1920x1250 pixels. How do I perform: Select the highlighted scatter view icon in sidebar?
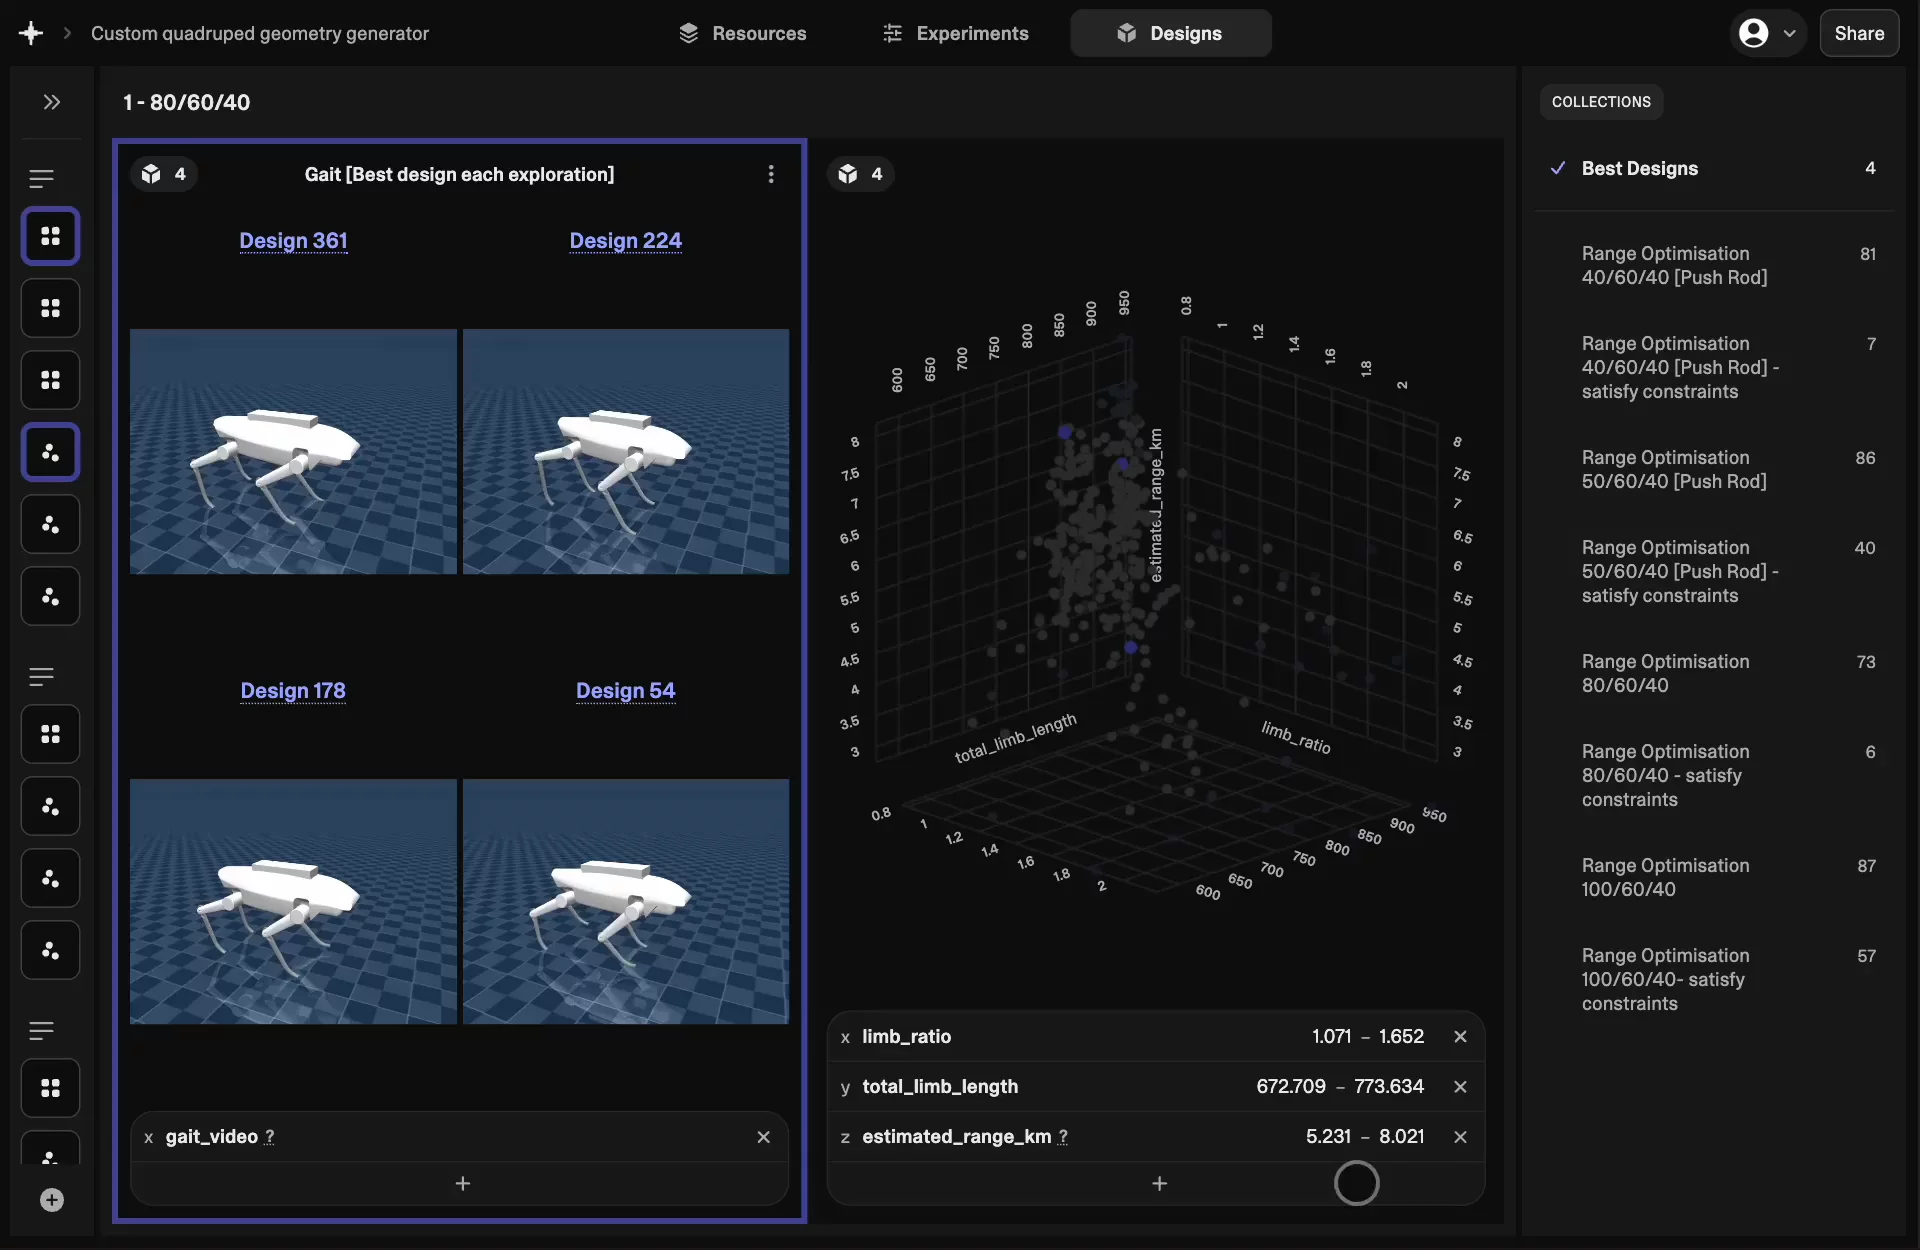pyautogui.click(x=50, y=453)
